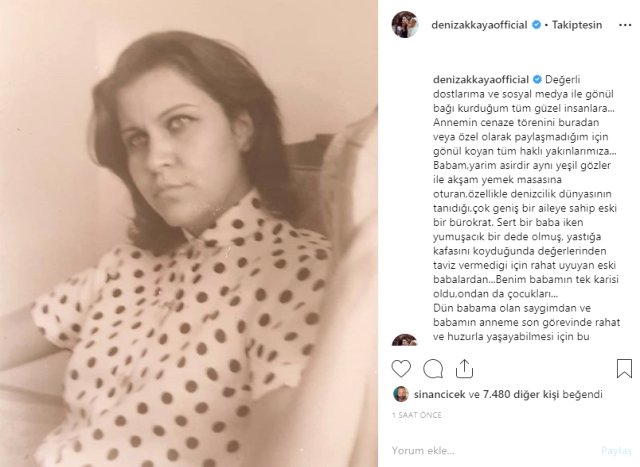Like the post with heart icon
640x467 pixels.
pos(401,369)
